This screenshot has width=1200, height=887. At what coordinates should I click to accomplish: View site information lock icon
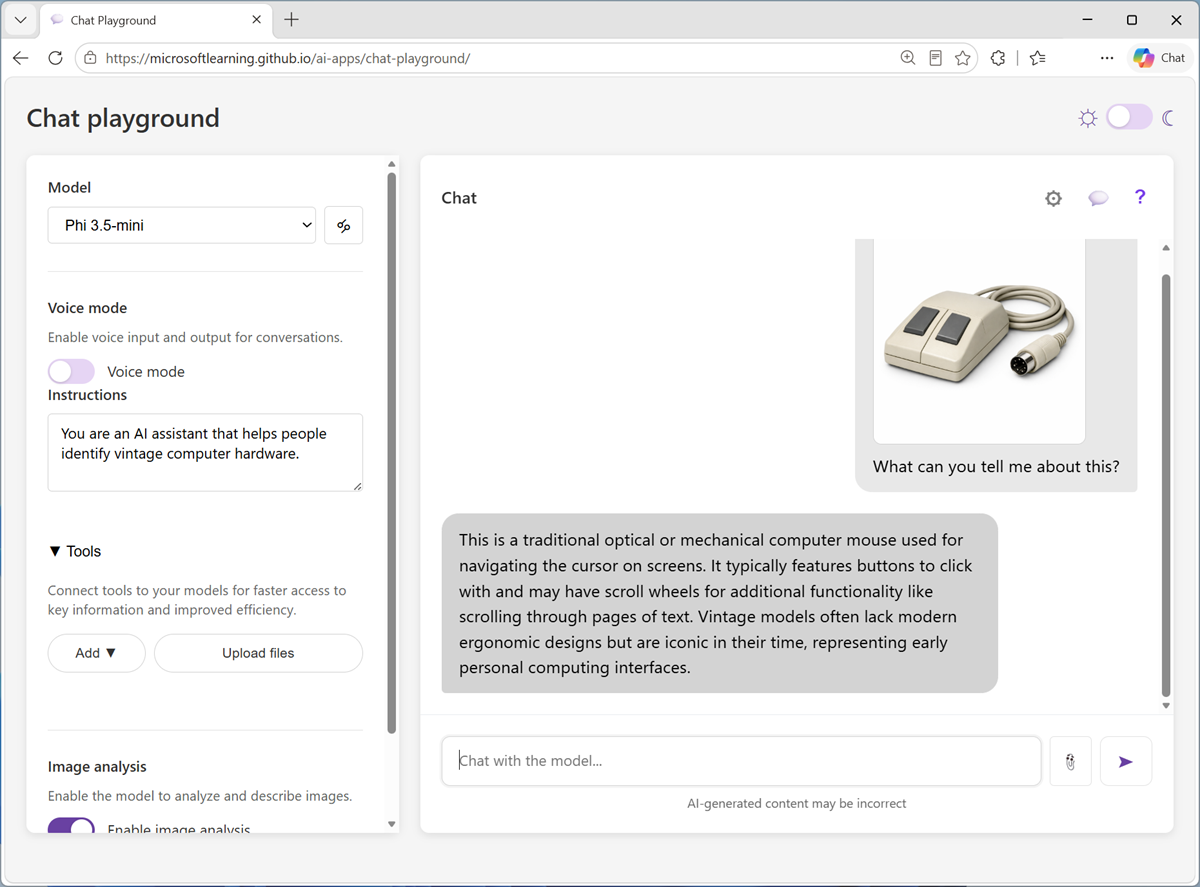[x=90, y=58]
